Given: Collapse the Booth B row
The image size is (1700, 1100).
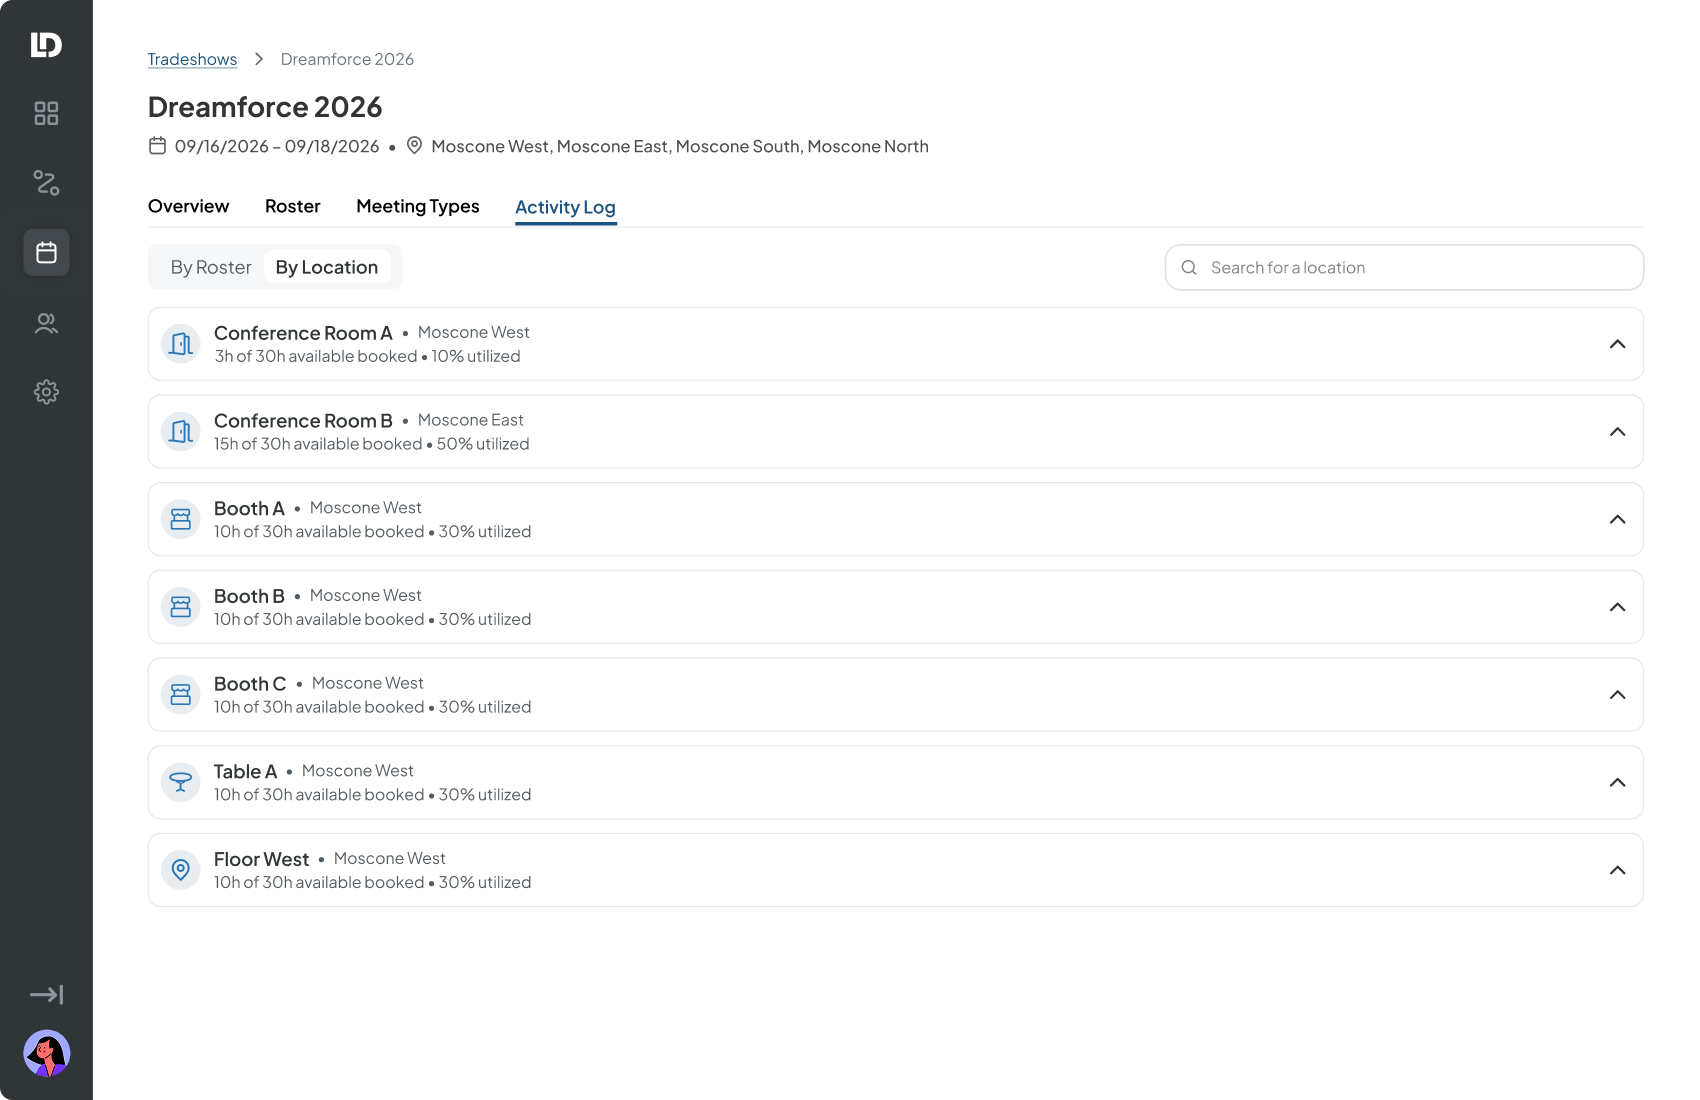Looking at the screenshot, I should tap(1617, 607).
